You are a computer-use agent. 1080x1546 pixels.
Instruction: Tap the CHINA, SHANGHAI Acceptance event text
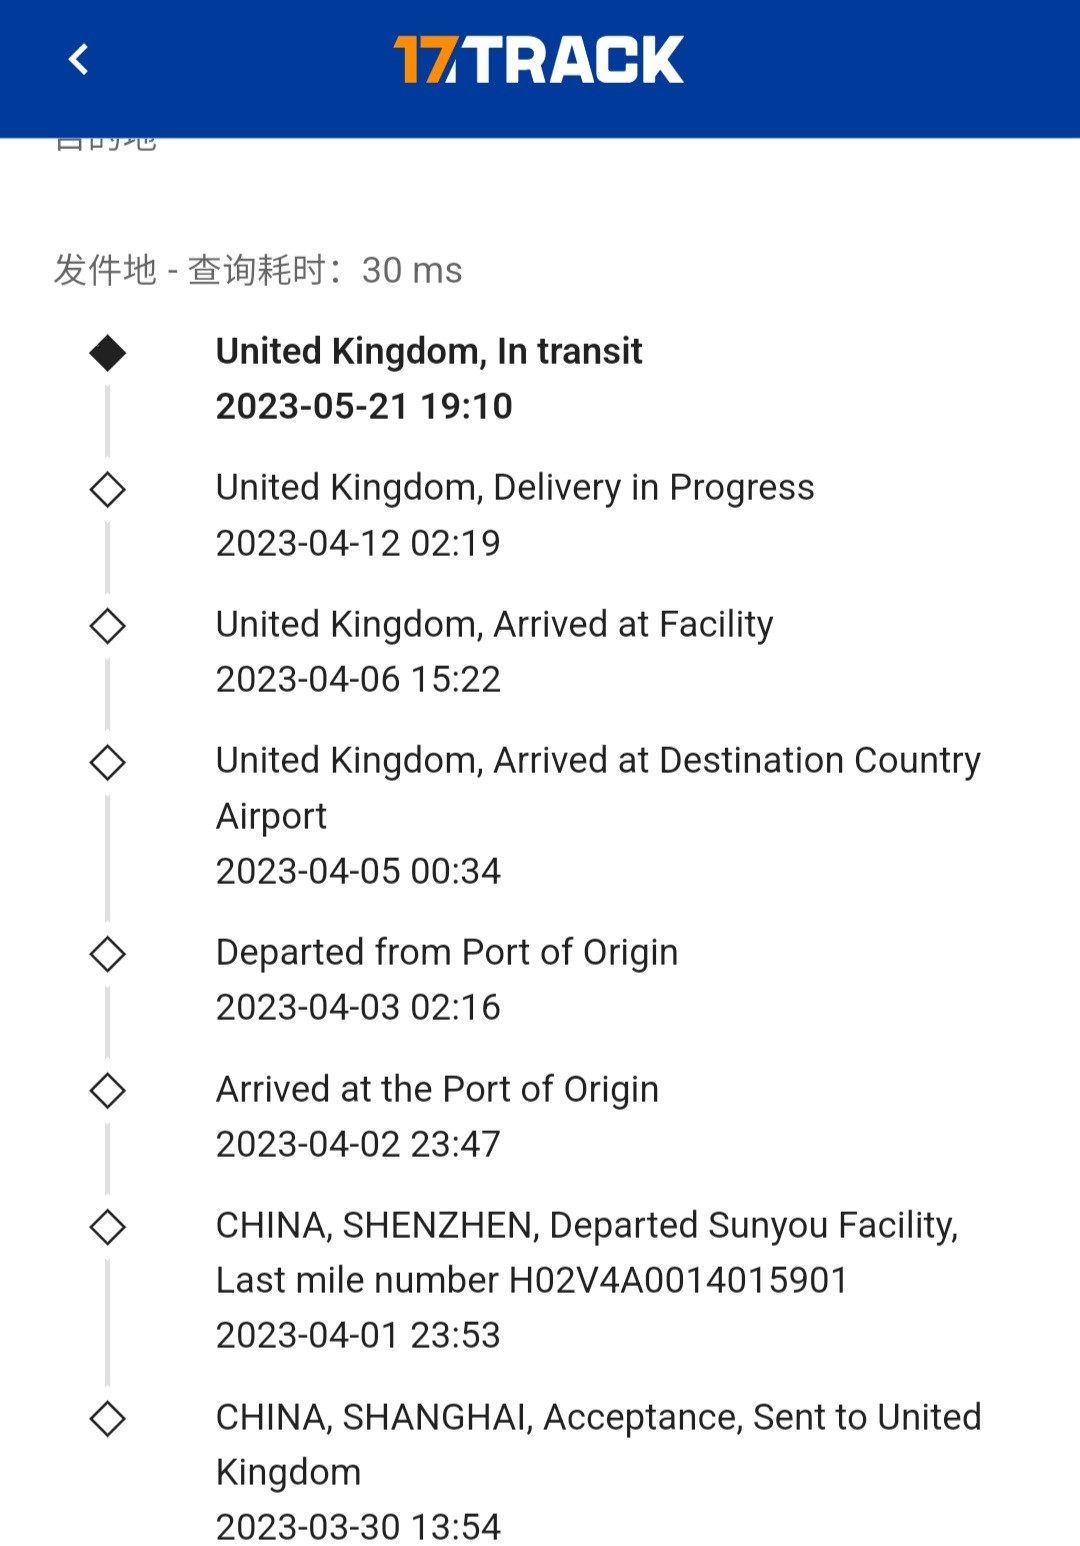point(598,1444)
